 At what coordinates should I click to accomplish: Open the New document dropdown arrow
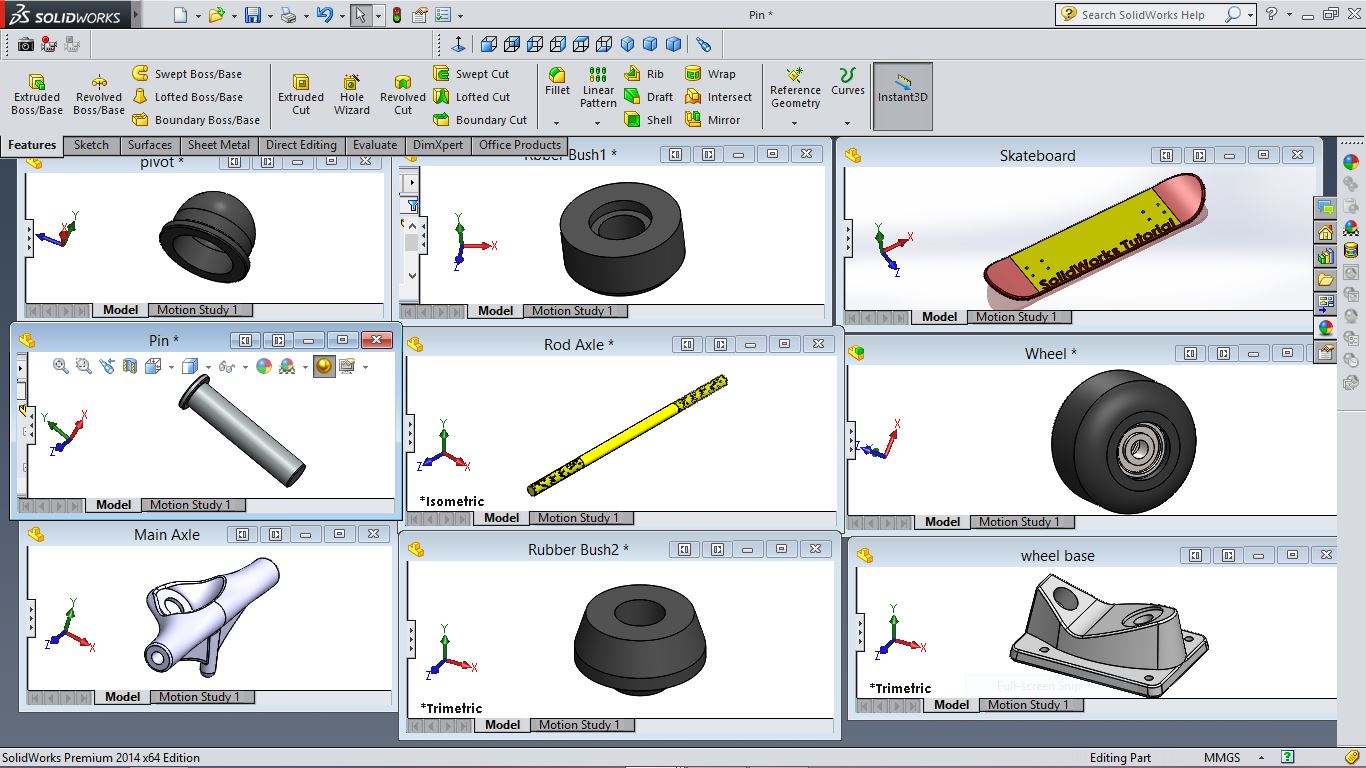198,15
